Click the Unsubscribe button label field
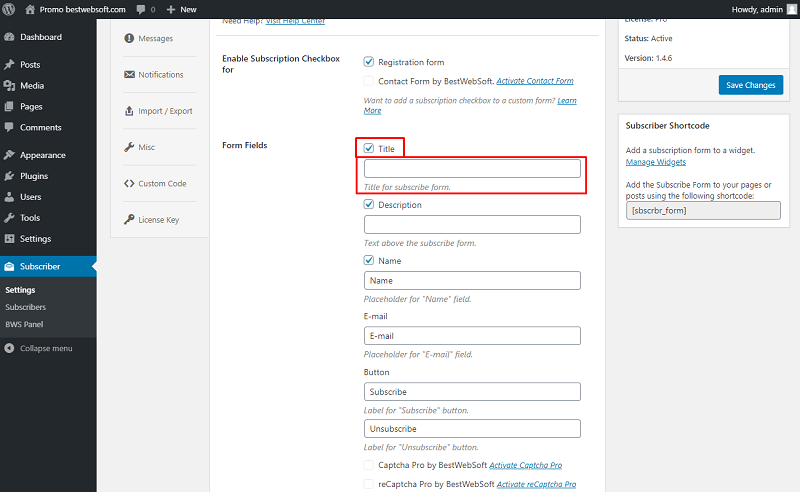Viewport: 800px width, 492px height. [472, 429]
